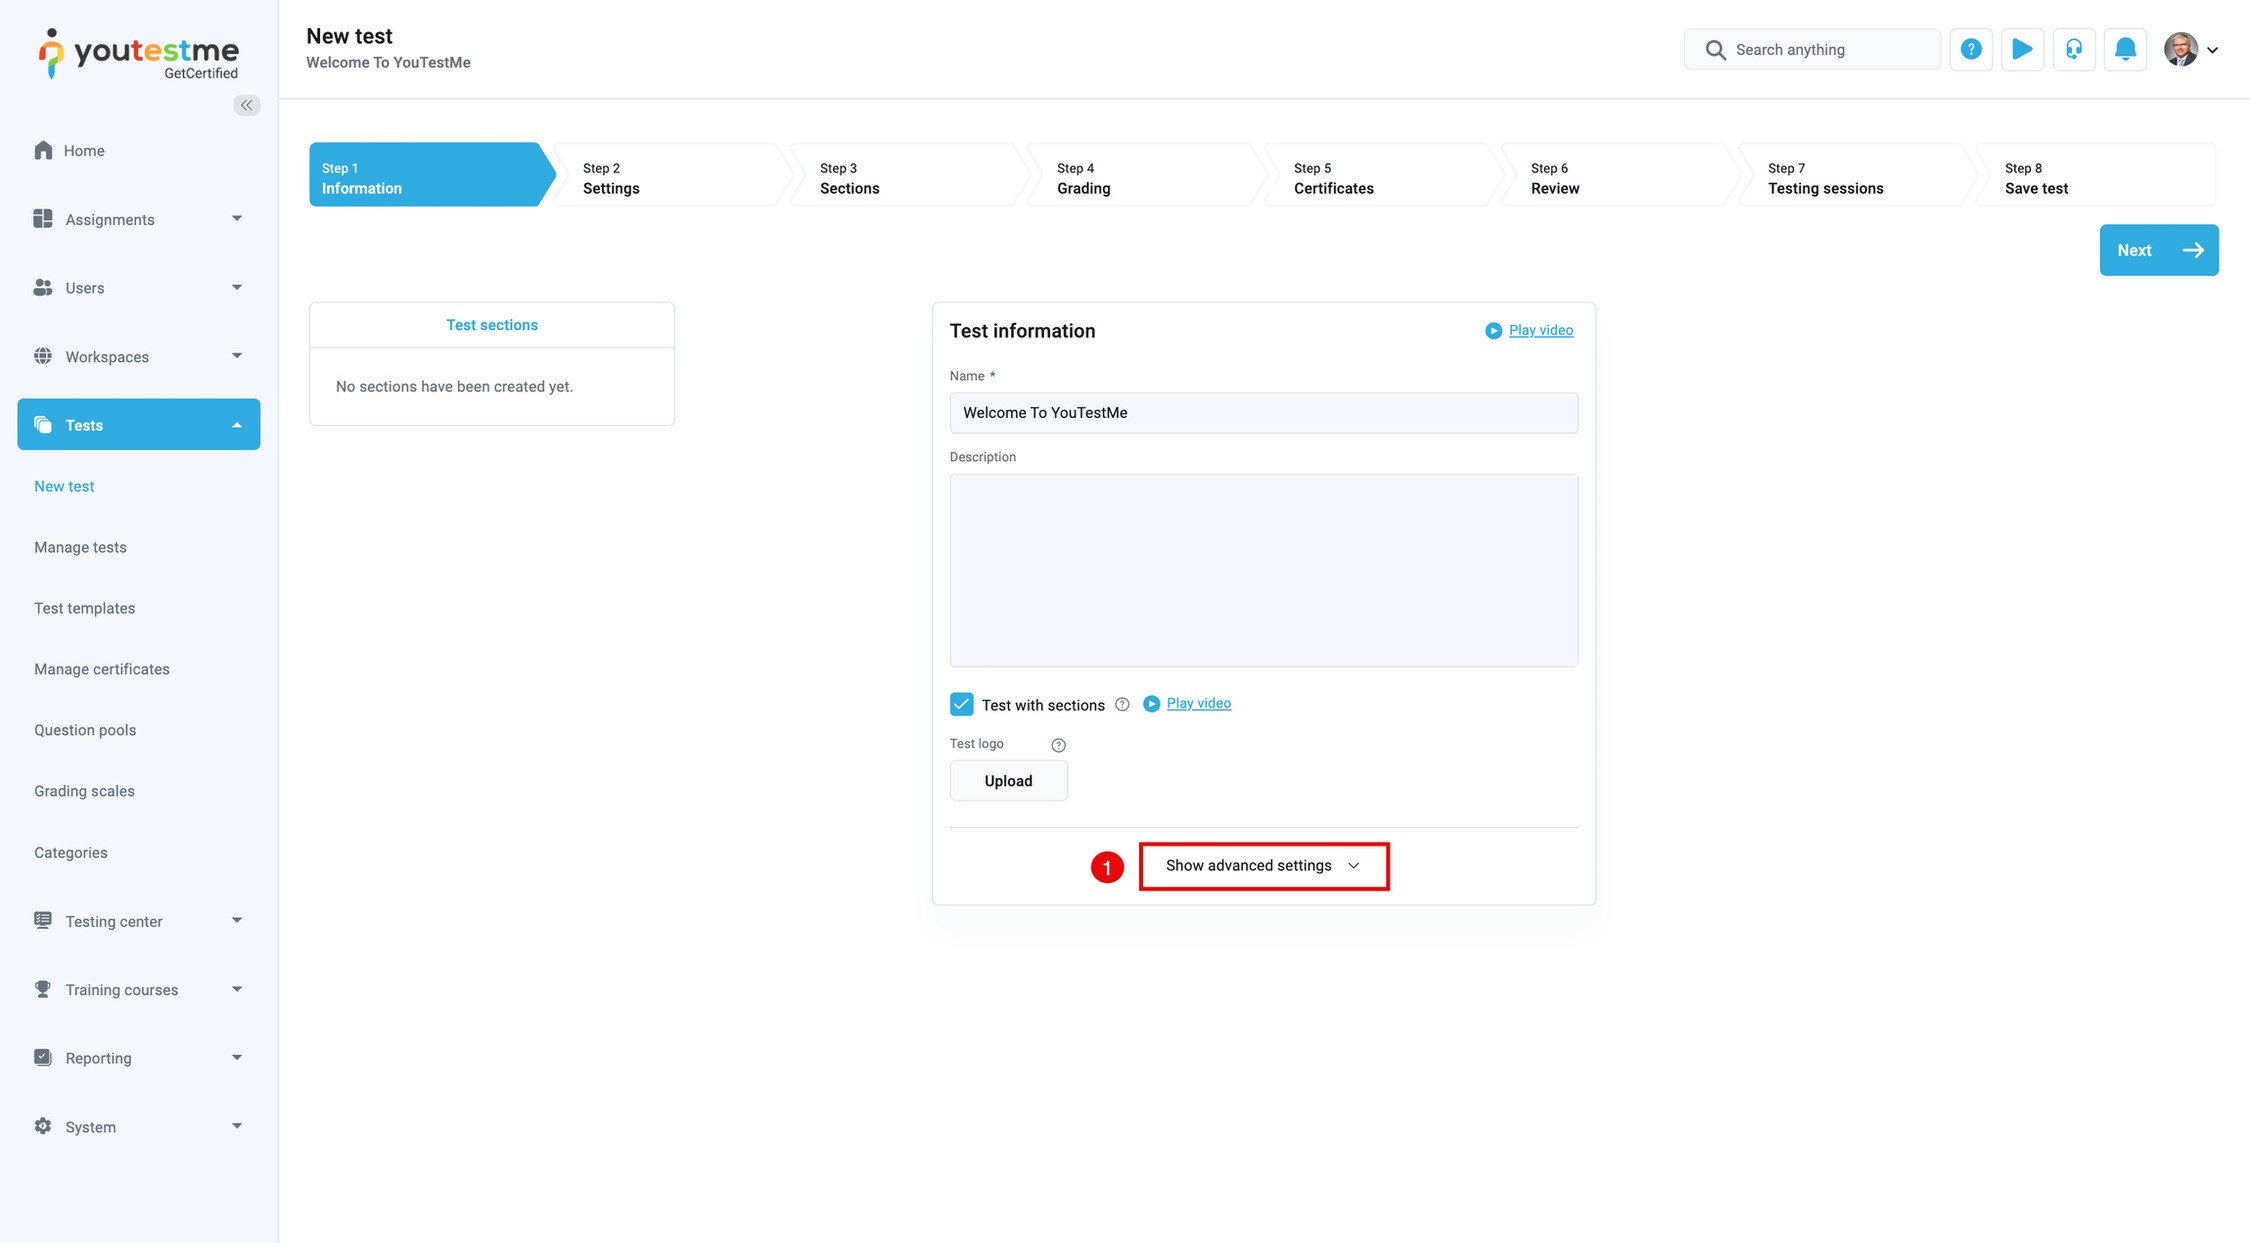Click the Home house icon
This screenshot has width=2250, height=1243.
[43, 150]
